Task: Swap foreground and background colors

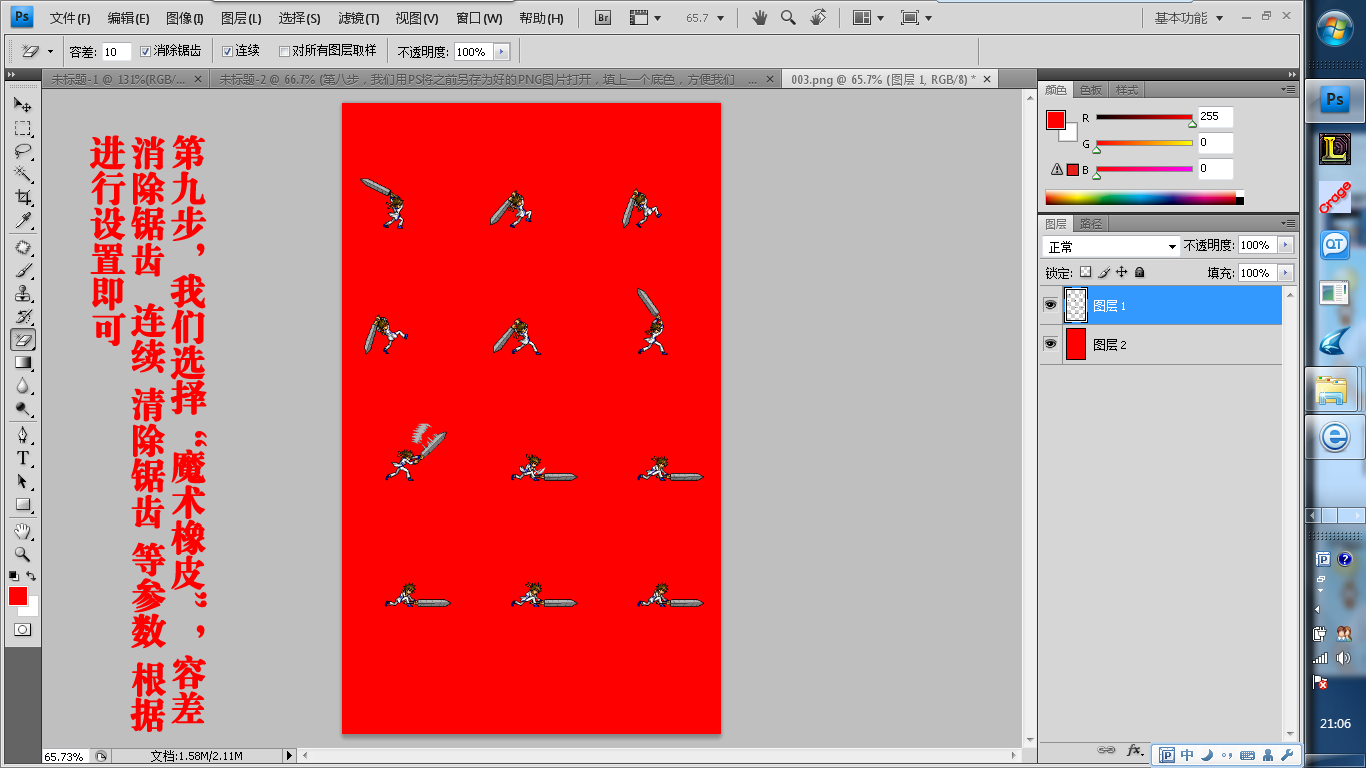Action: (x=31, y=576)
